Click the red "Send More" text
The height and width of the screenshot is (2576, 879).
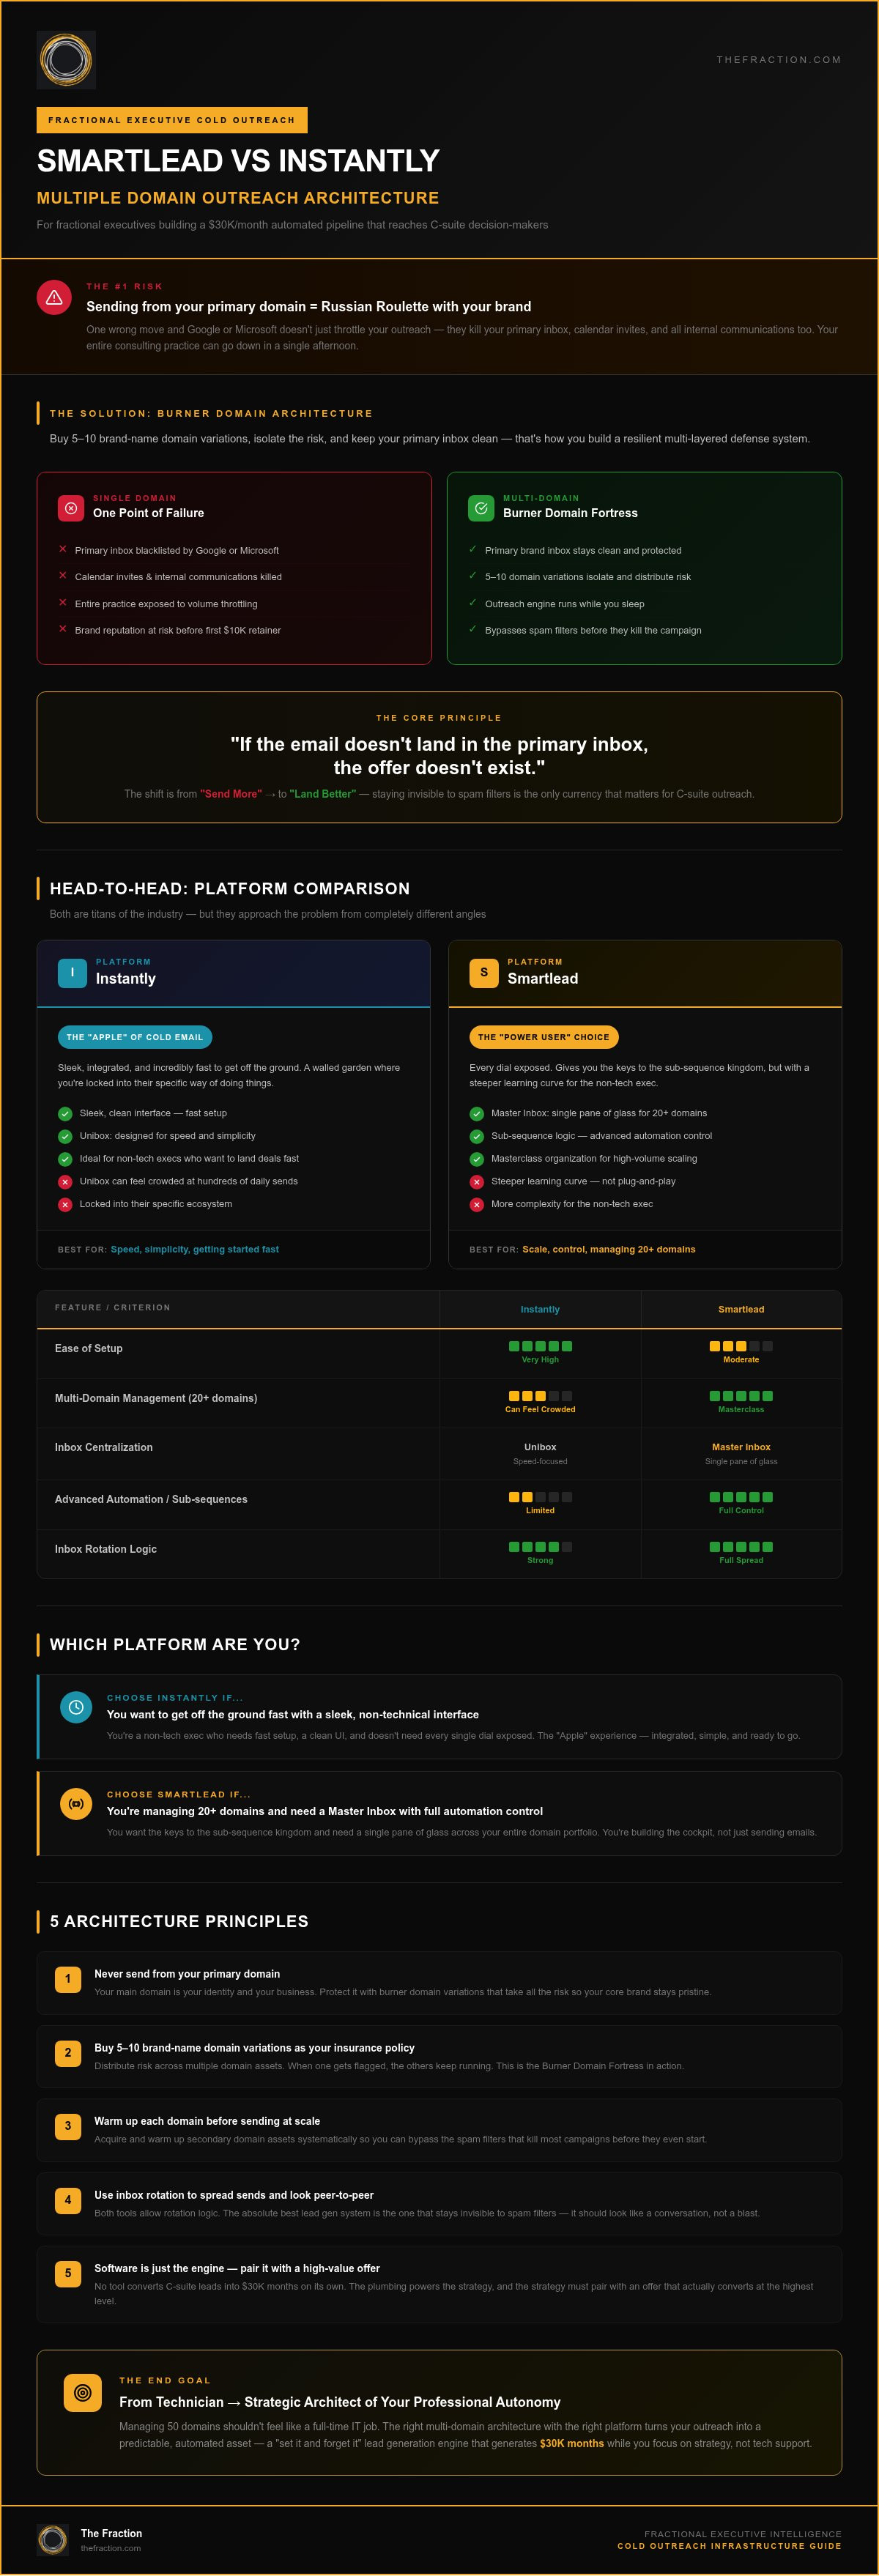pyautogui.click(x=231, y=794)
